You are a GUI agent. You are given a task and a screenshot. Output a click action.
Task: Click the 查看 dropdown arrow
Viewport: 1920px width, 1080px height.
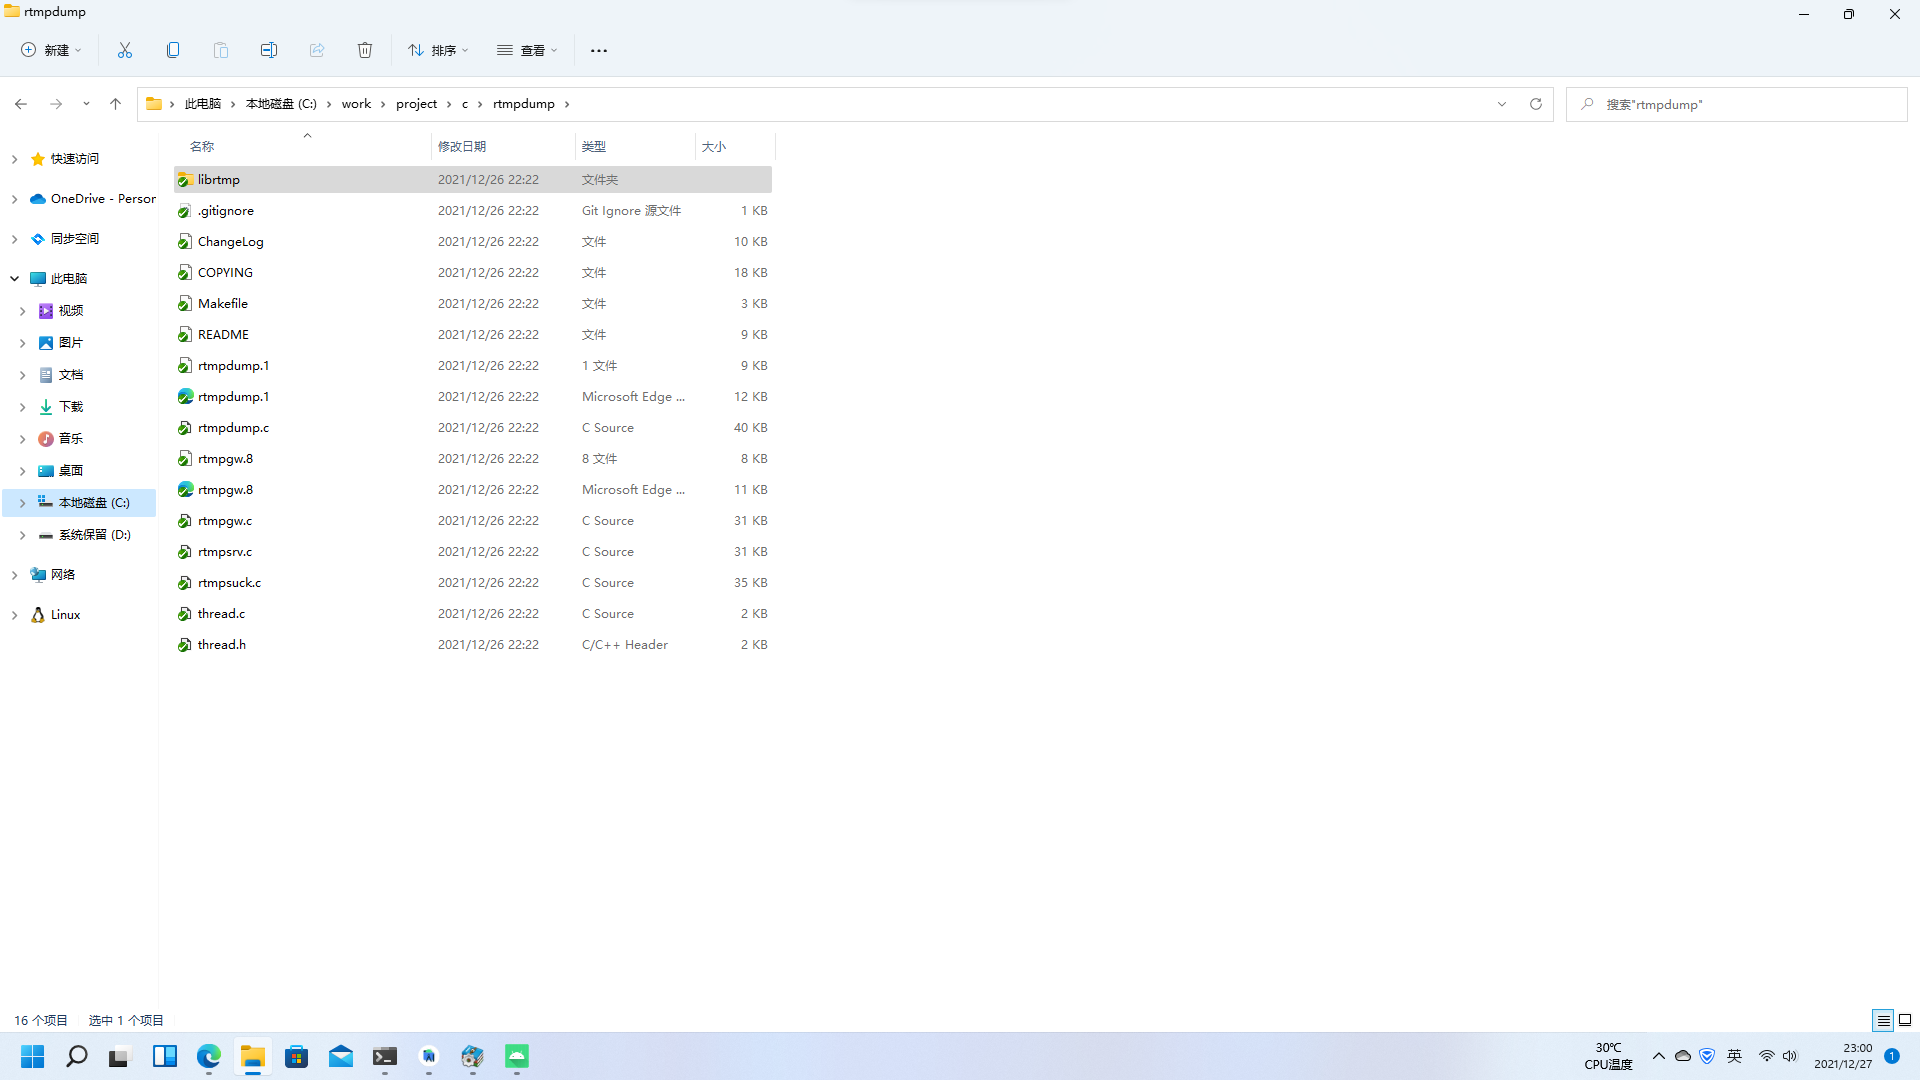click(x=554, y=50)
